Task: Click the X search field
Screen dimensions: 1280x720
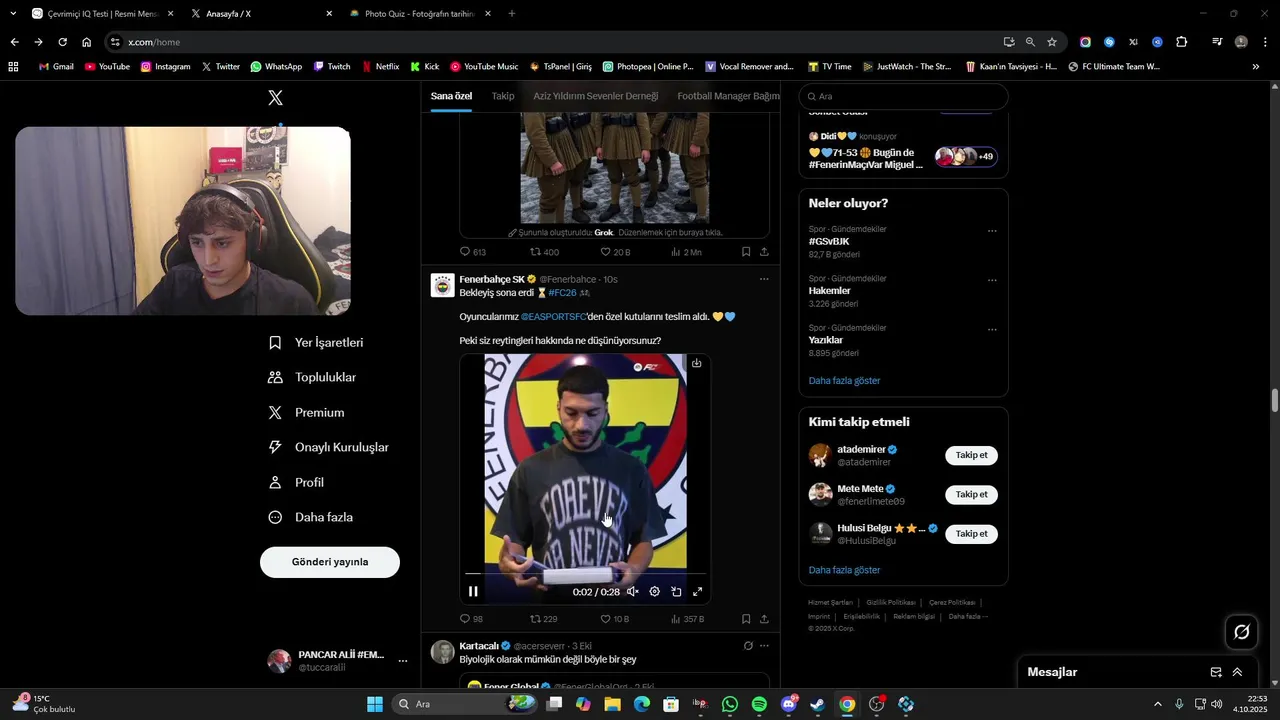Action: [903, 96]
